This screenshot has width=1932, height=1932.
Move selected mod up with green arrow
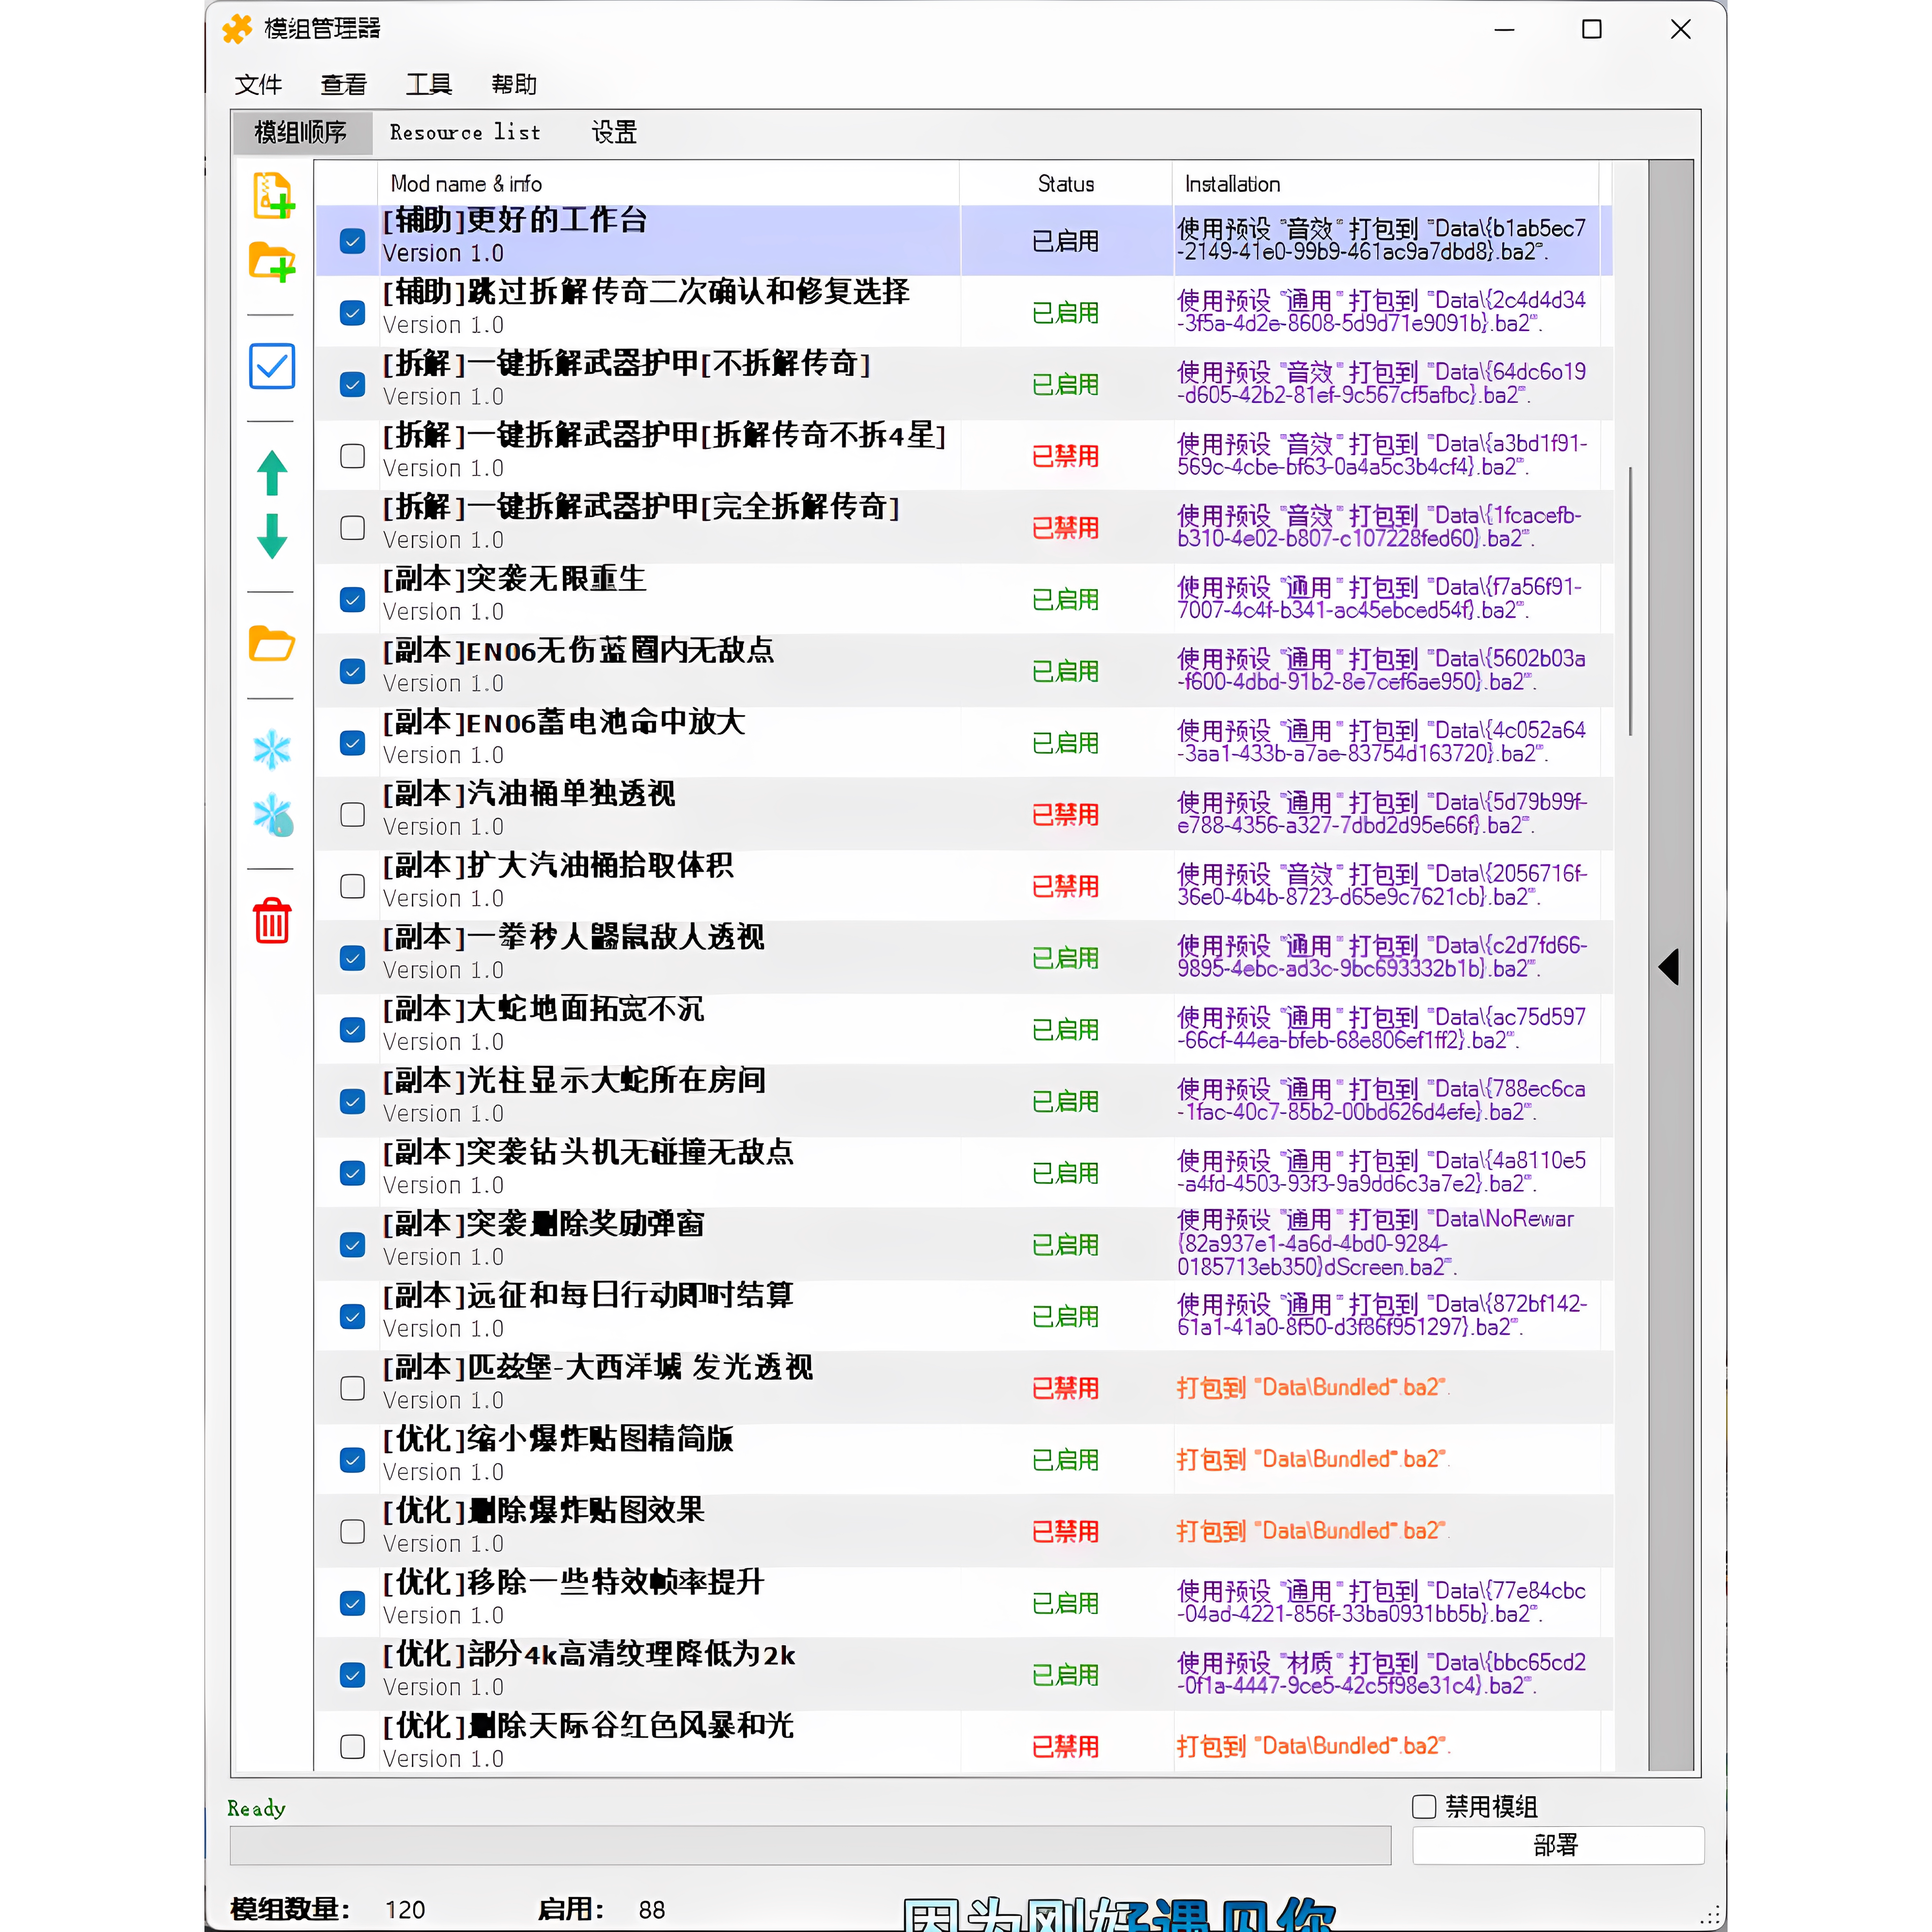coord(272,473)
